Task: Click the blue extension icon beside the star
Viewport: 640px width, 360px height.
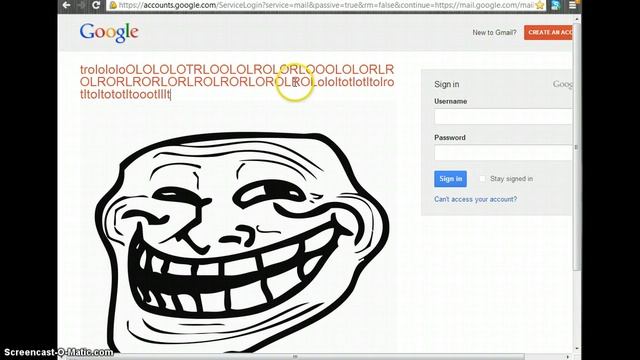Action: [x=556, y=5]
